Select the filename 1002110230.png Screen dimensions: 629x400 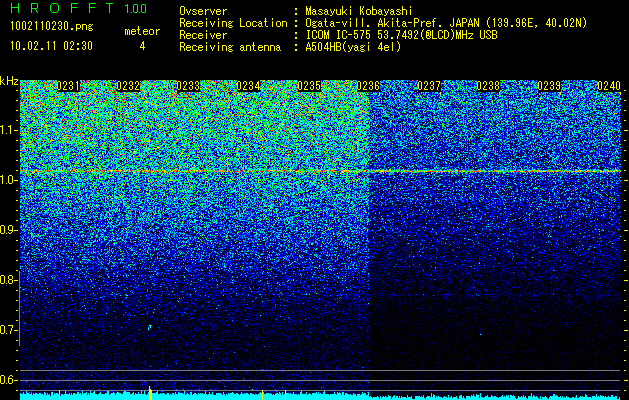click(52, 27)
